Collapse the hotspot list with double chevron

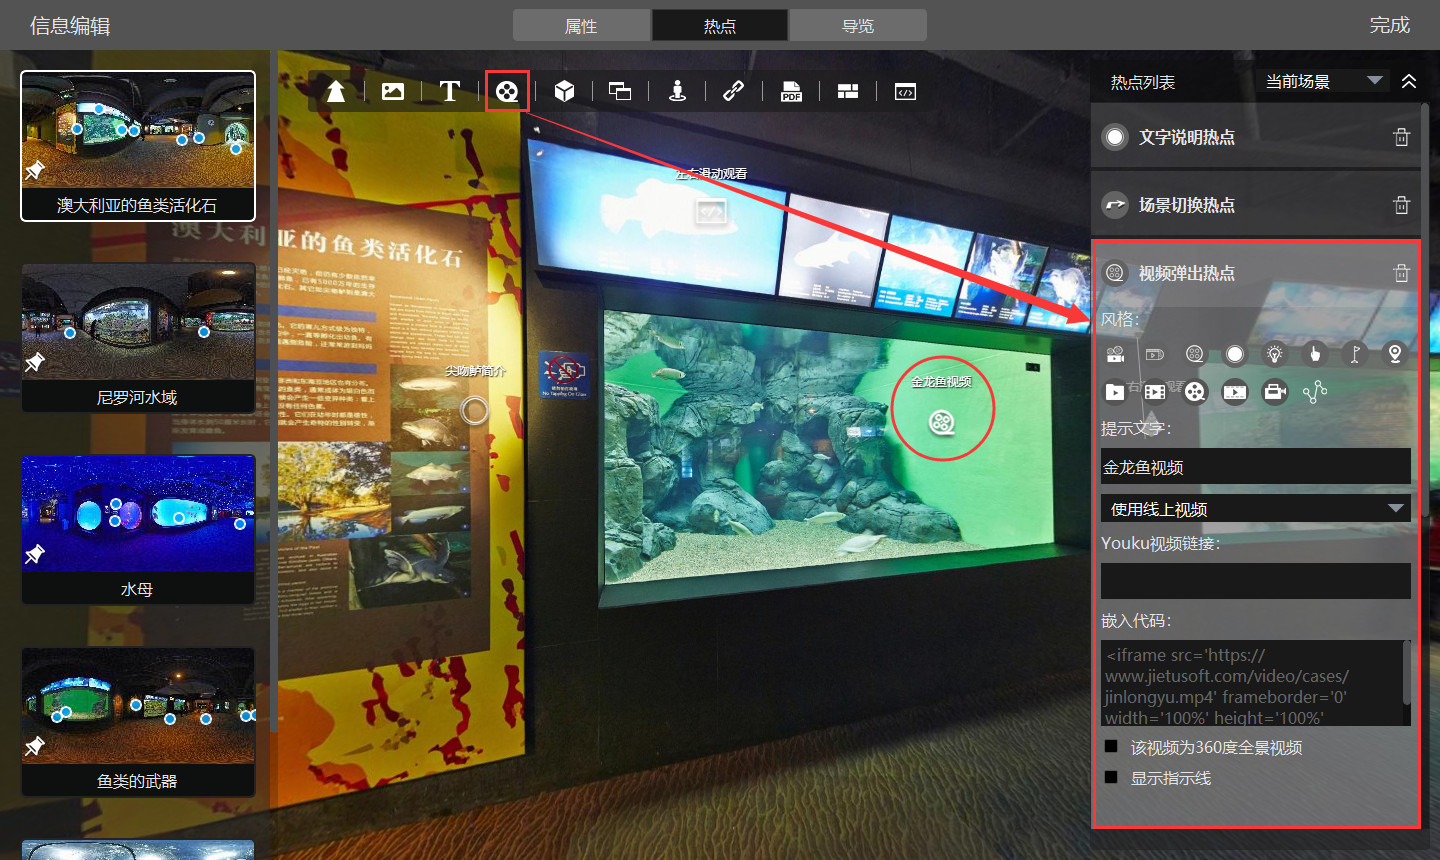point(1409,81)
